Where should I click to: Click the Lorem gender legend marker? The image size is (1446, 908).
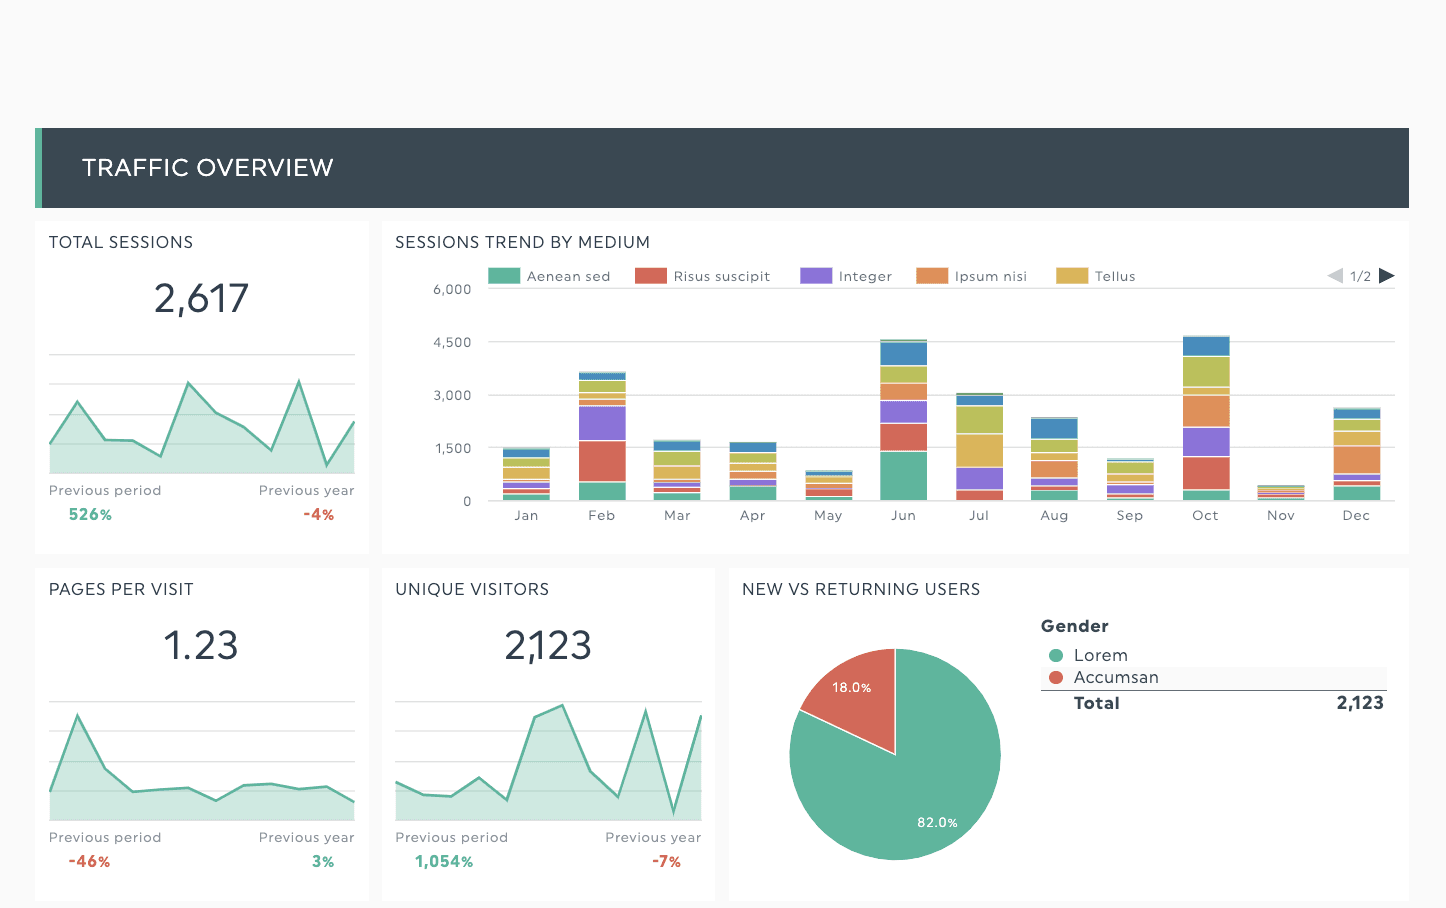[1056, 655]
